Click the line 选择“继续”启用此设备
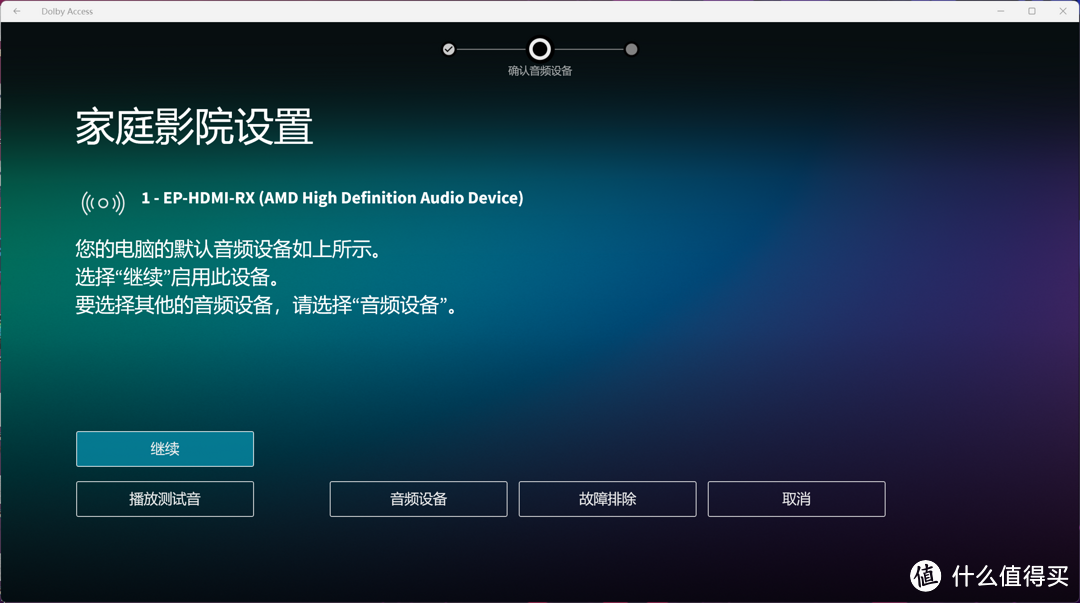Screen dimensions: 1080x603 point(178,277)
